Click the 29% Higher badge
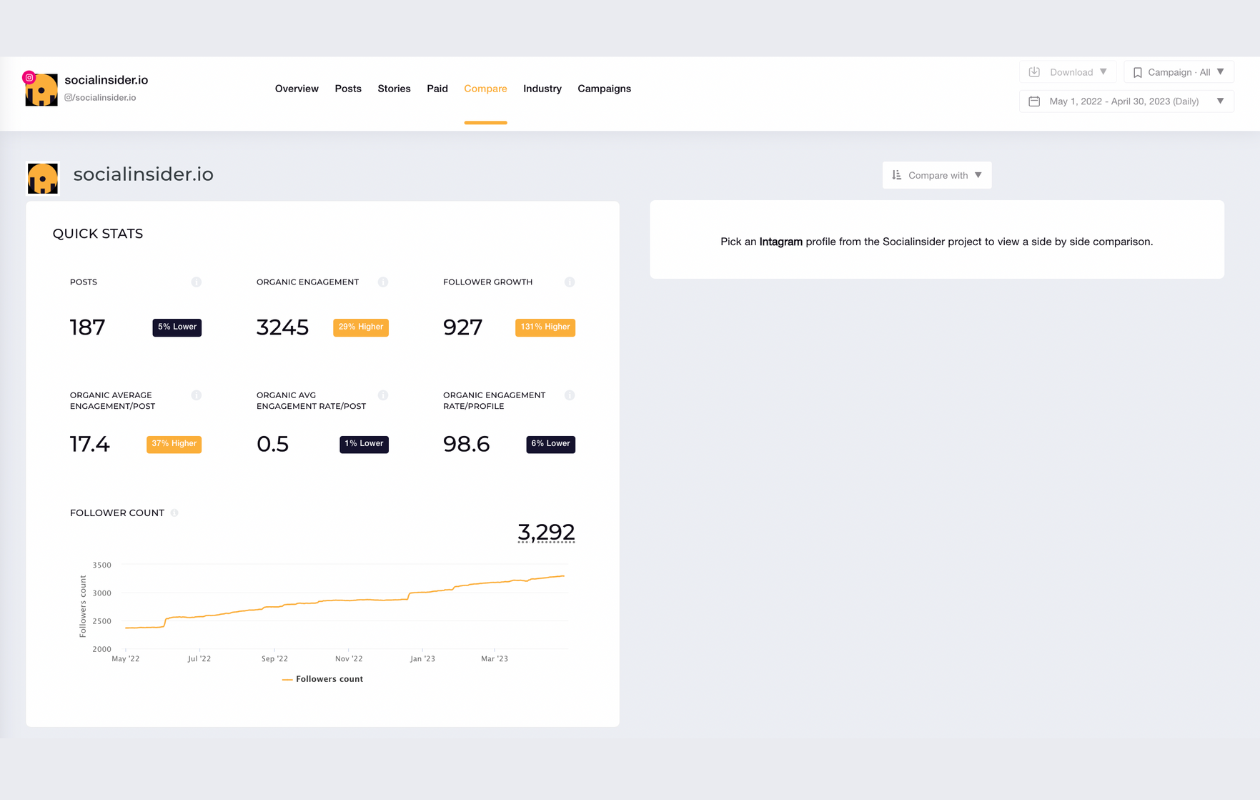The width and height of the screenshot is (1260, 800). point(361,327)
